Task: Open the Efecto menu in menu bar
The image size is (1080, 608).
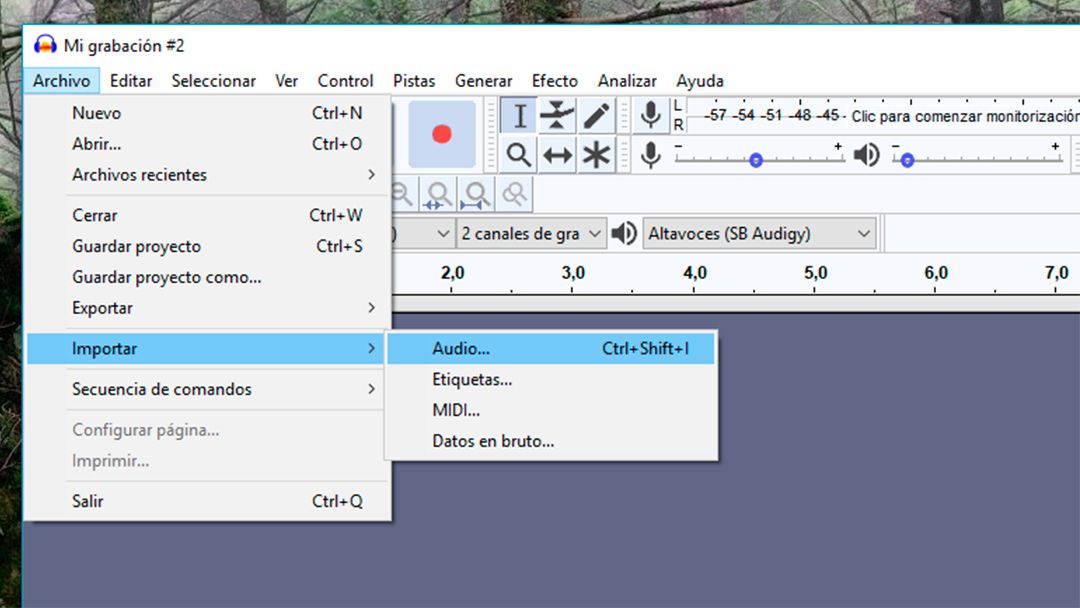Action: [554, 81]
